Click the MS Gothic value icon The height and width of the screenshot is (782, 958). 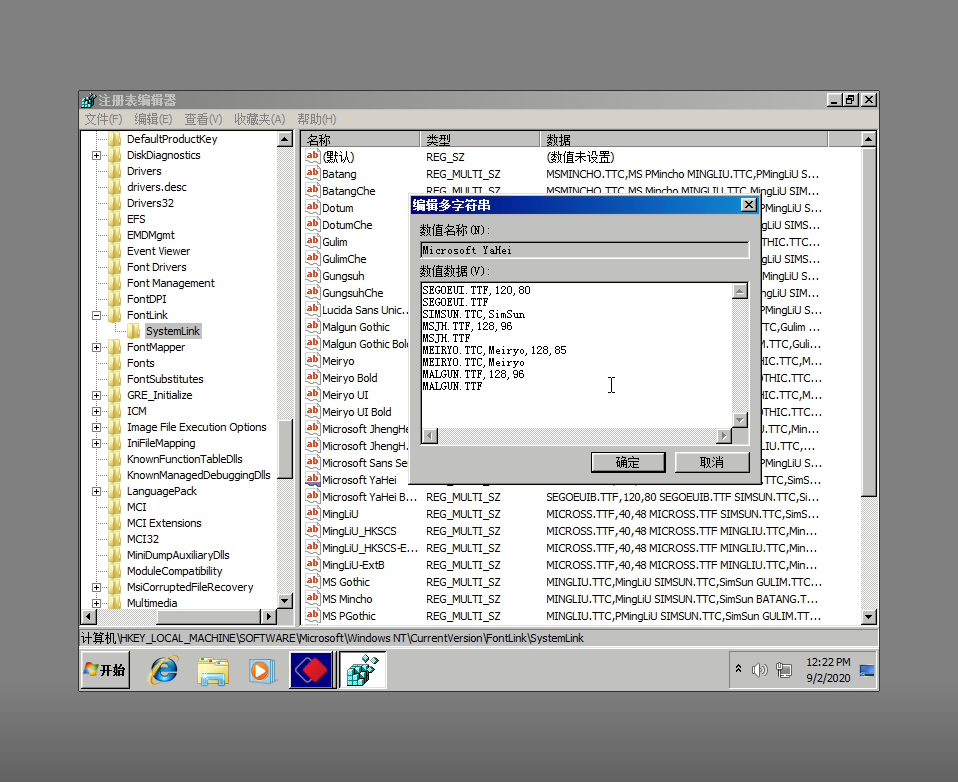313,581
